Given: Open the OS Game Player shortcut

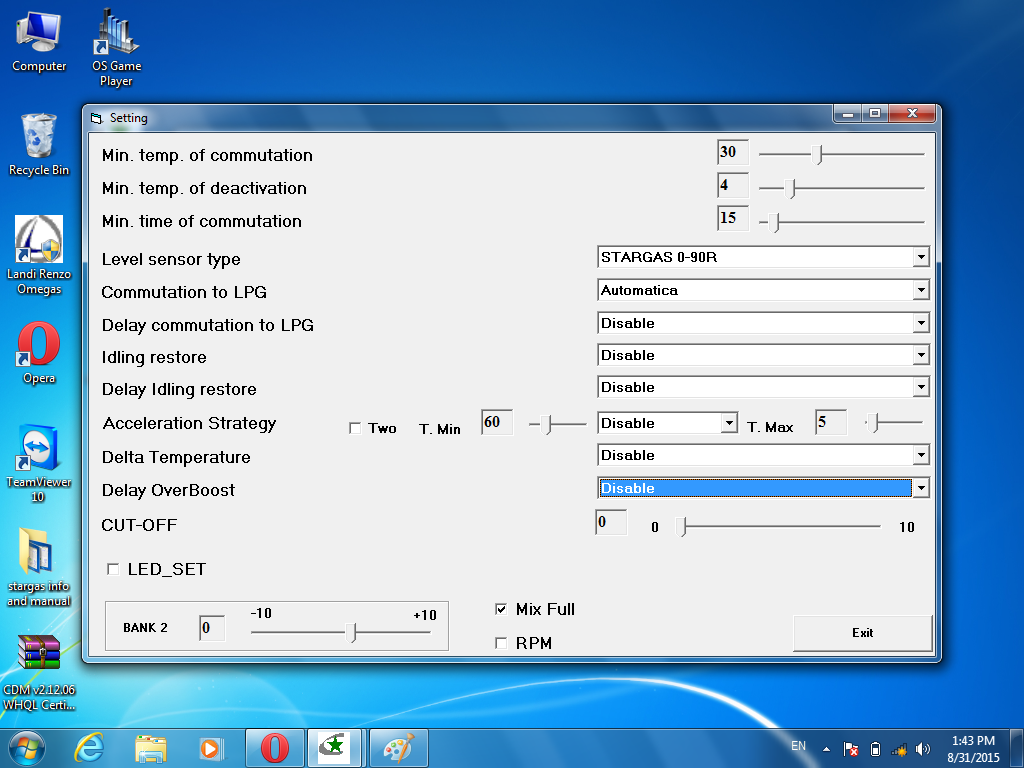Looking at the screenshot, I should 117,34.
